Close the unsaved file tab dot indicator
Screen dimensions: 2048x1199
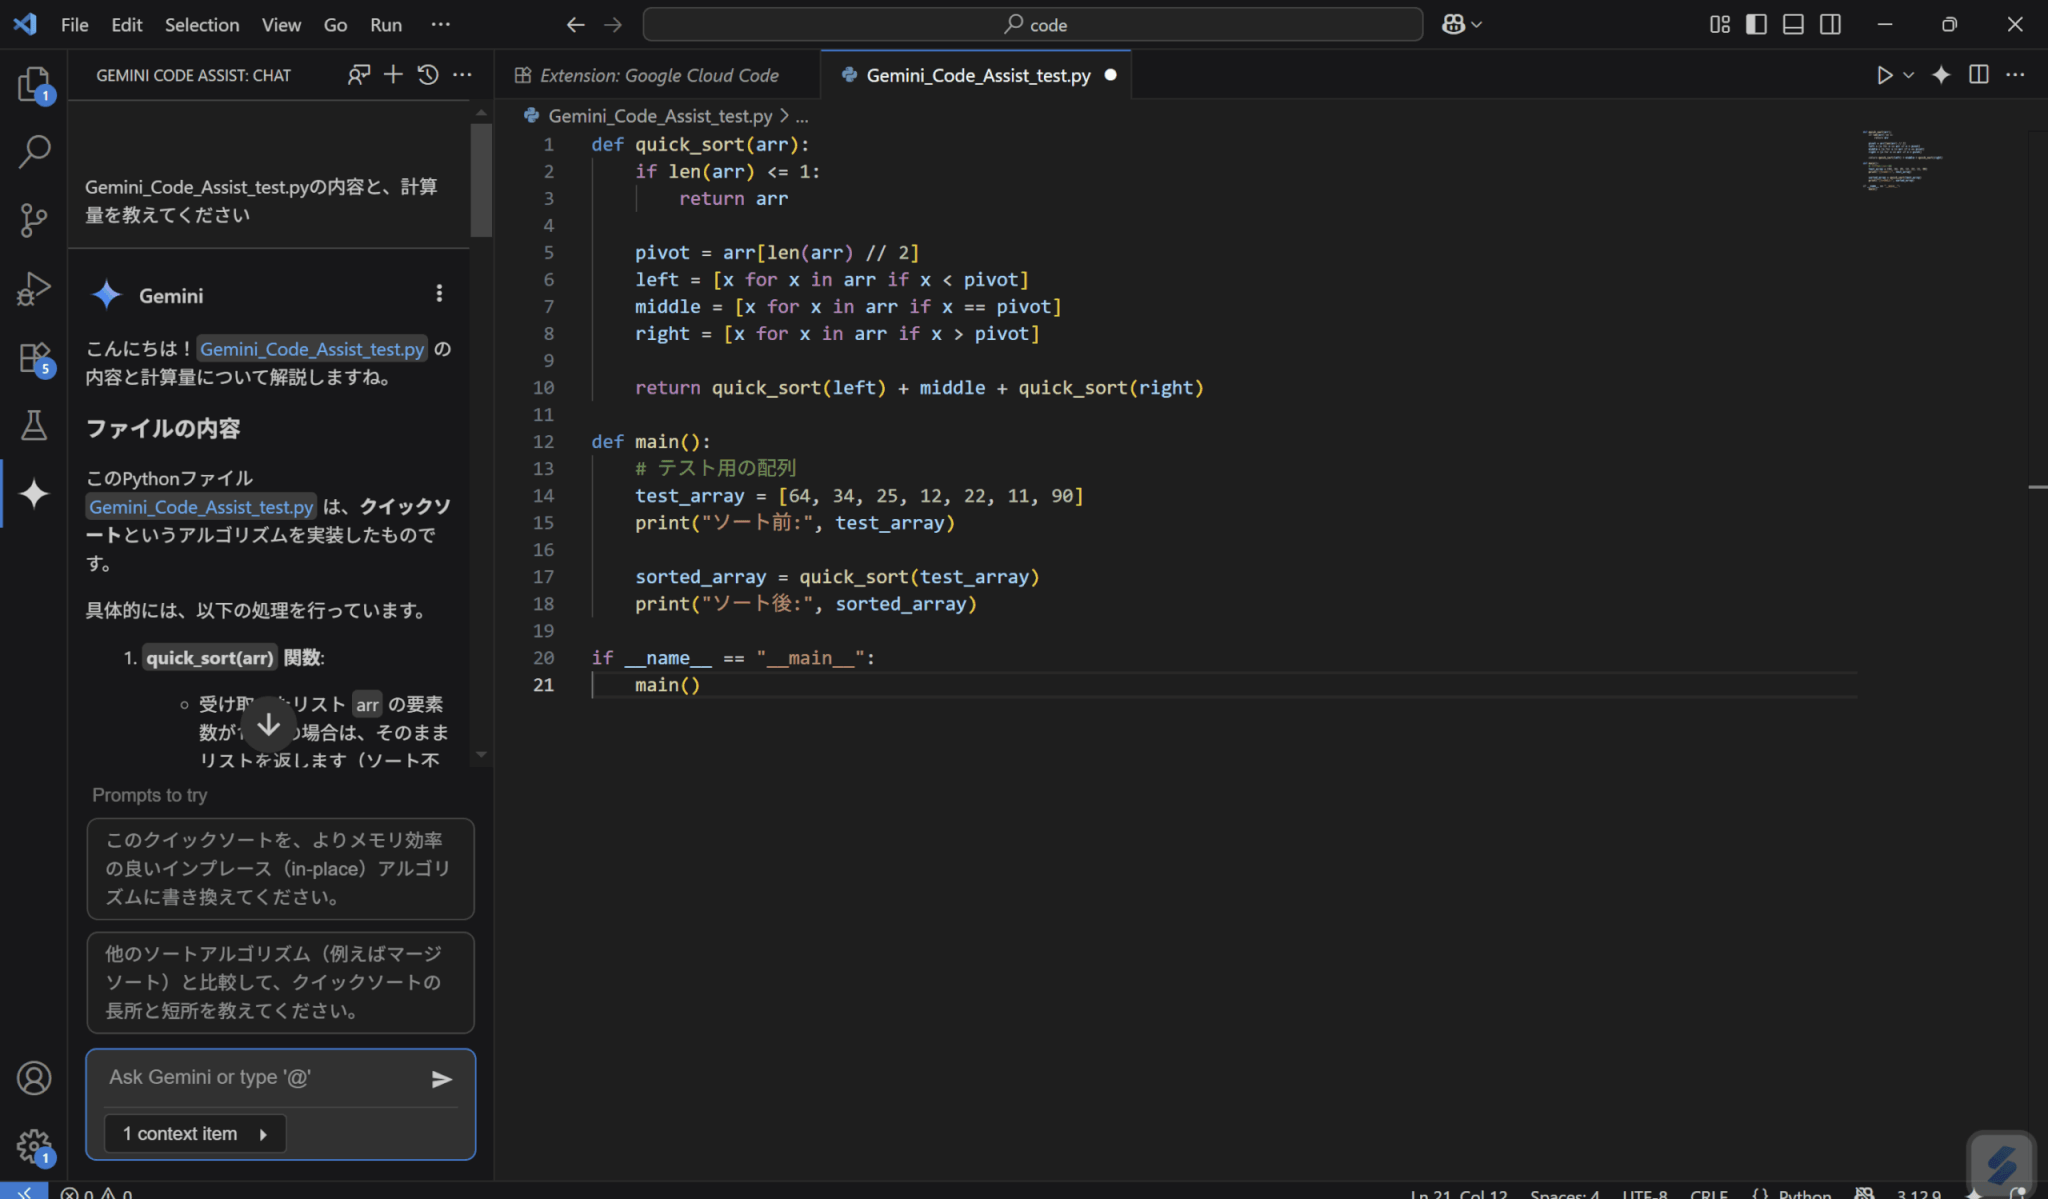coord(1110,75)
